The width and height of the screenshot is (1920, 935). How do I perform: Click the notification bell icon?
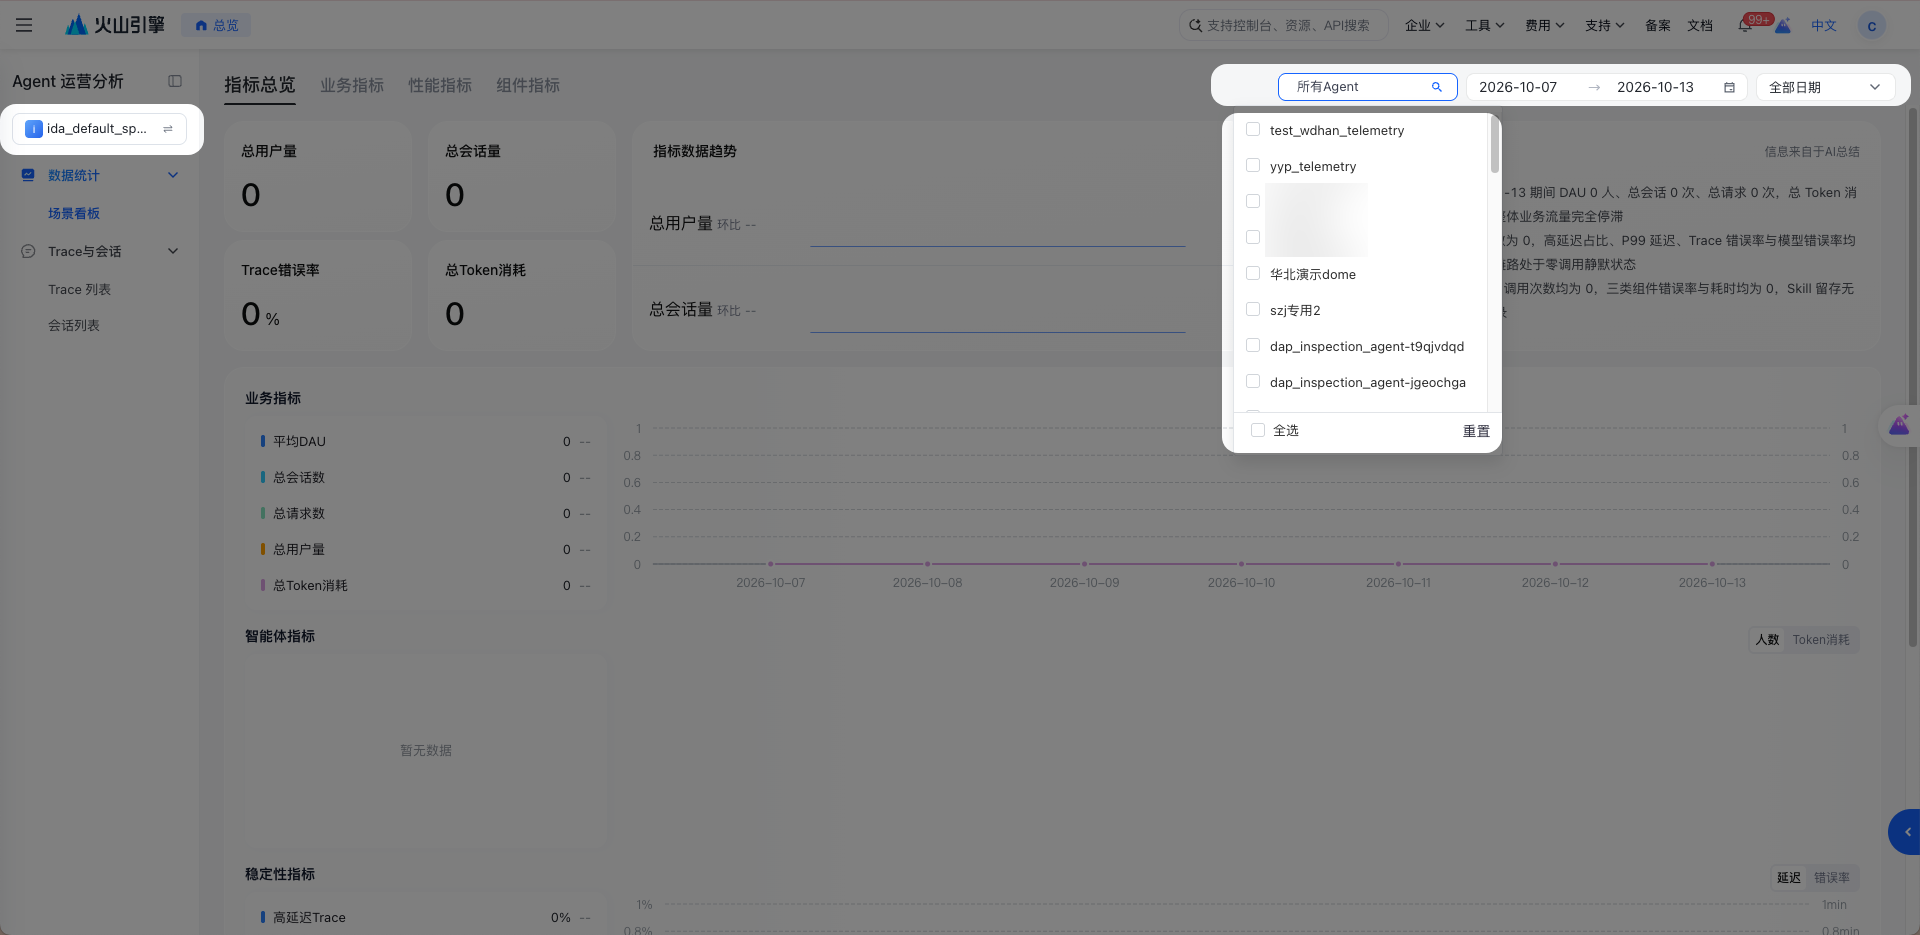[x=1745, y=26]
